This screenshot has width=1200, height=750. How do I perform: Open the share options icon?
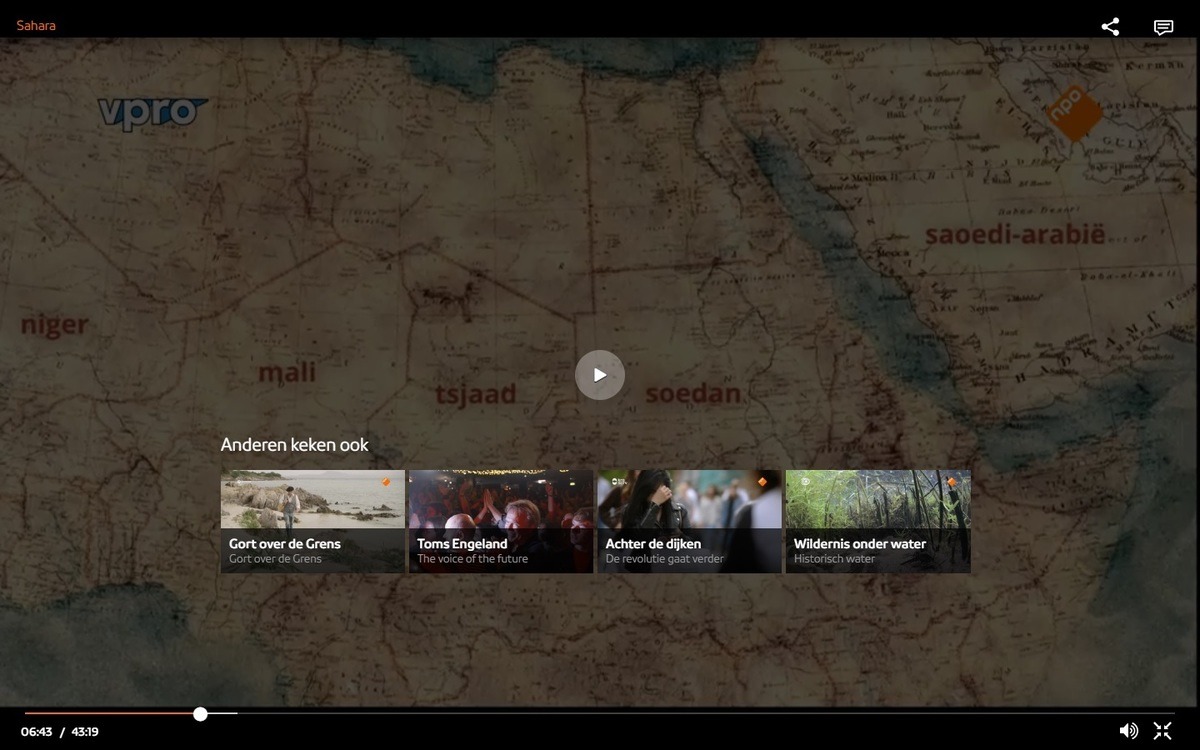[x=1110, y=27]
